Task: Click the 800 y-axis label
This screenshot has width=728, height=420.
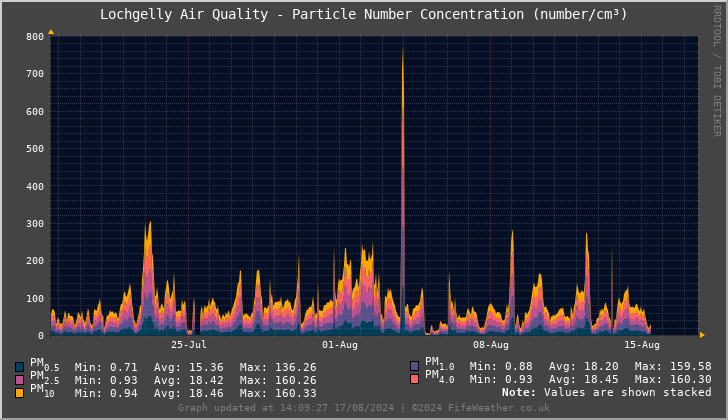Action: tap(35, 37)
